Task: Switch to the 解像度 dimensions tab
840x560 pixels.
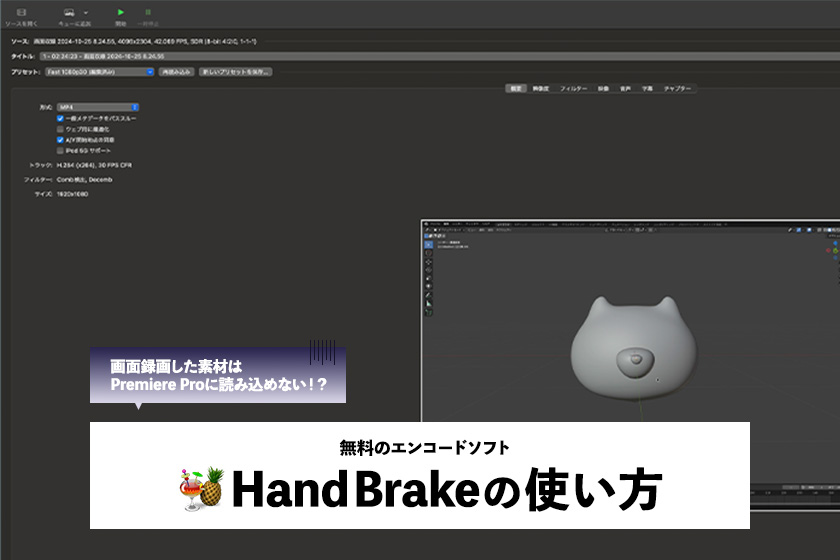Action: [x=541, y=88]
